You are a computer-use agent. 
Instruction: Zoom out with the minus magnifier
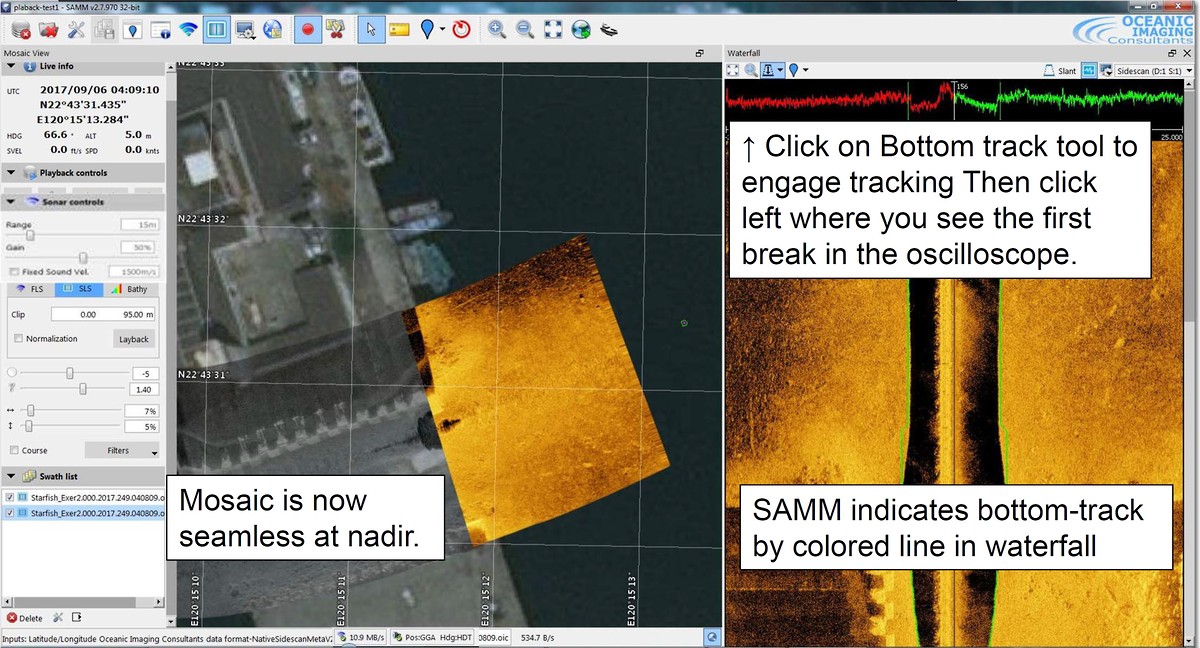(x=525, y=29)
